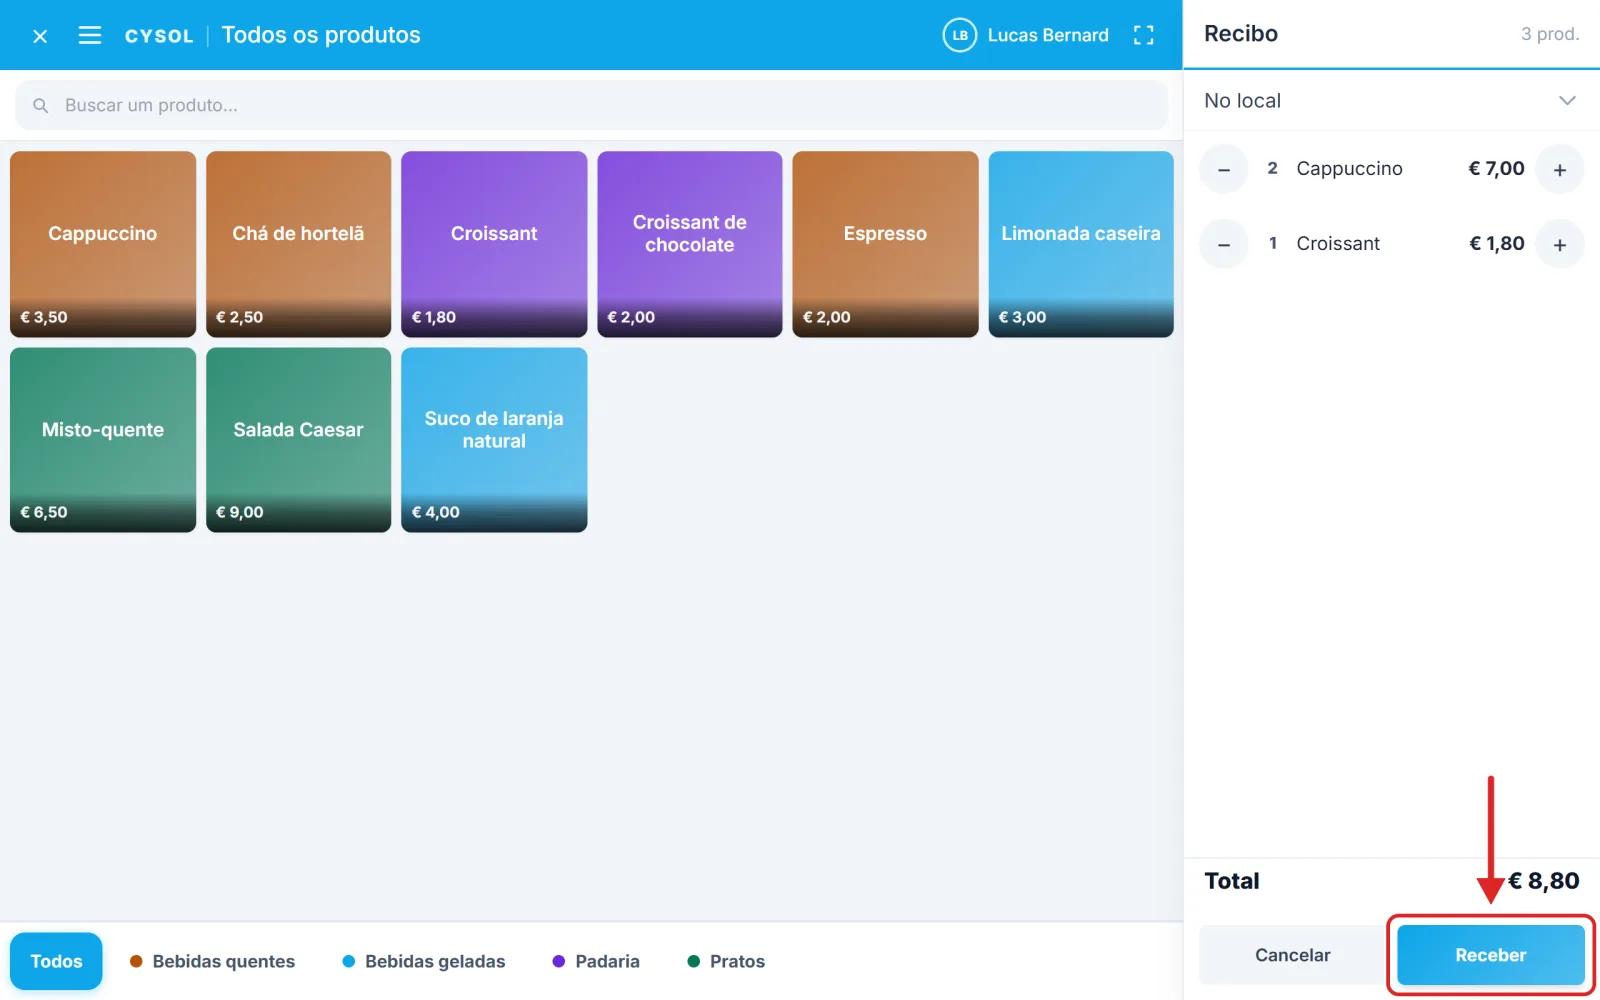The width and height of the screenshot is (1600, 1000).
Task: Add Chá de hortelã product tile
Action: [298, 244]
